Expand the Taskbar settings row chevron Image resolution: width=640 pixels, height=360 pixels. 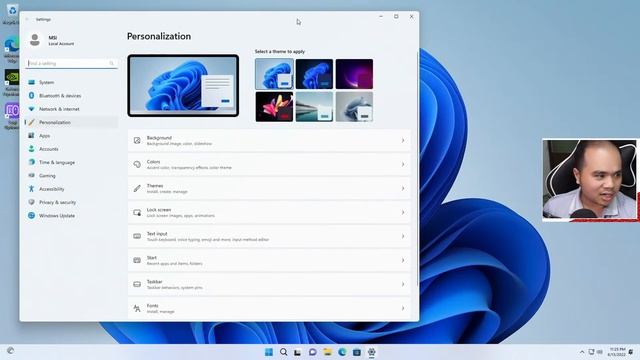[403, 284]
